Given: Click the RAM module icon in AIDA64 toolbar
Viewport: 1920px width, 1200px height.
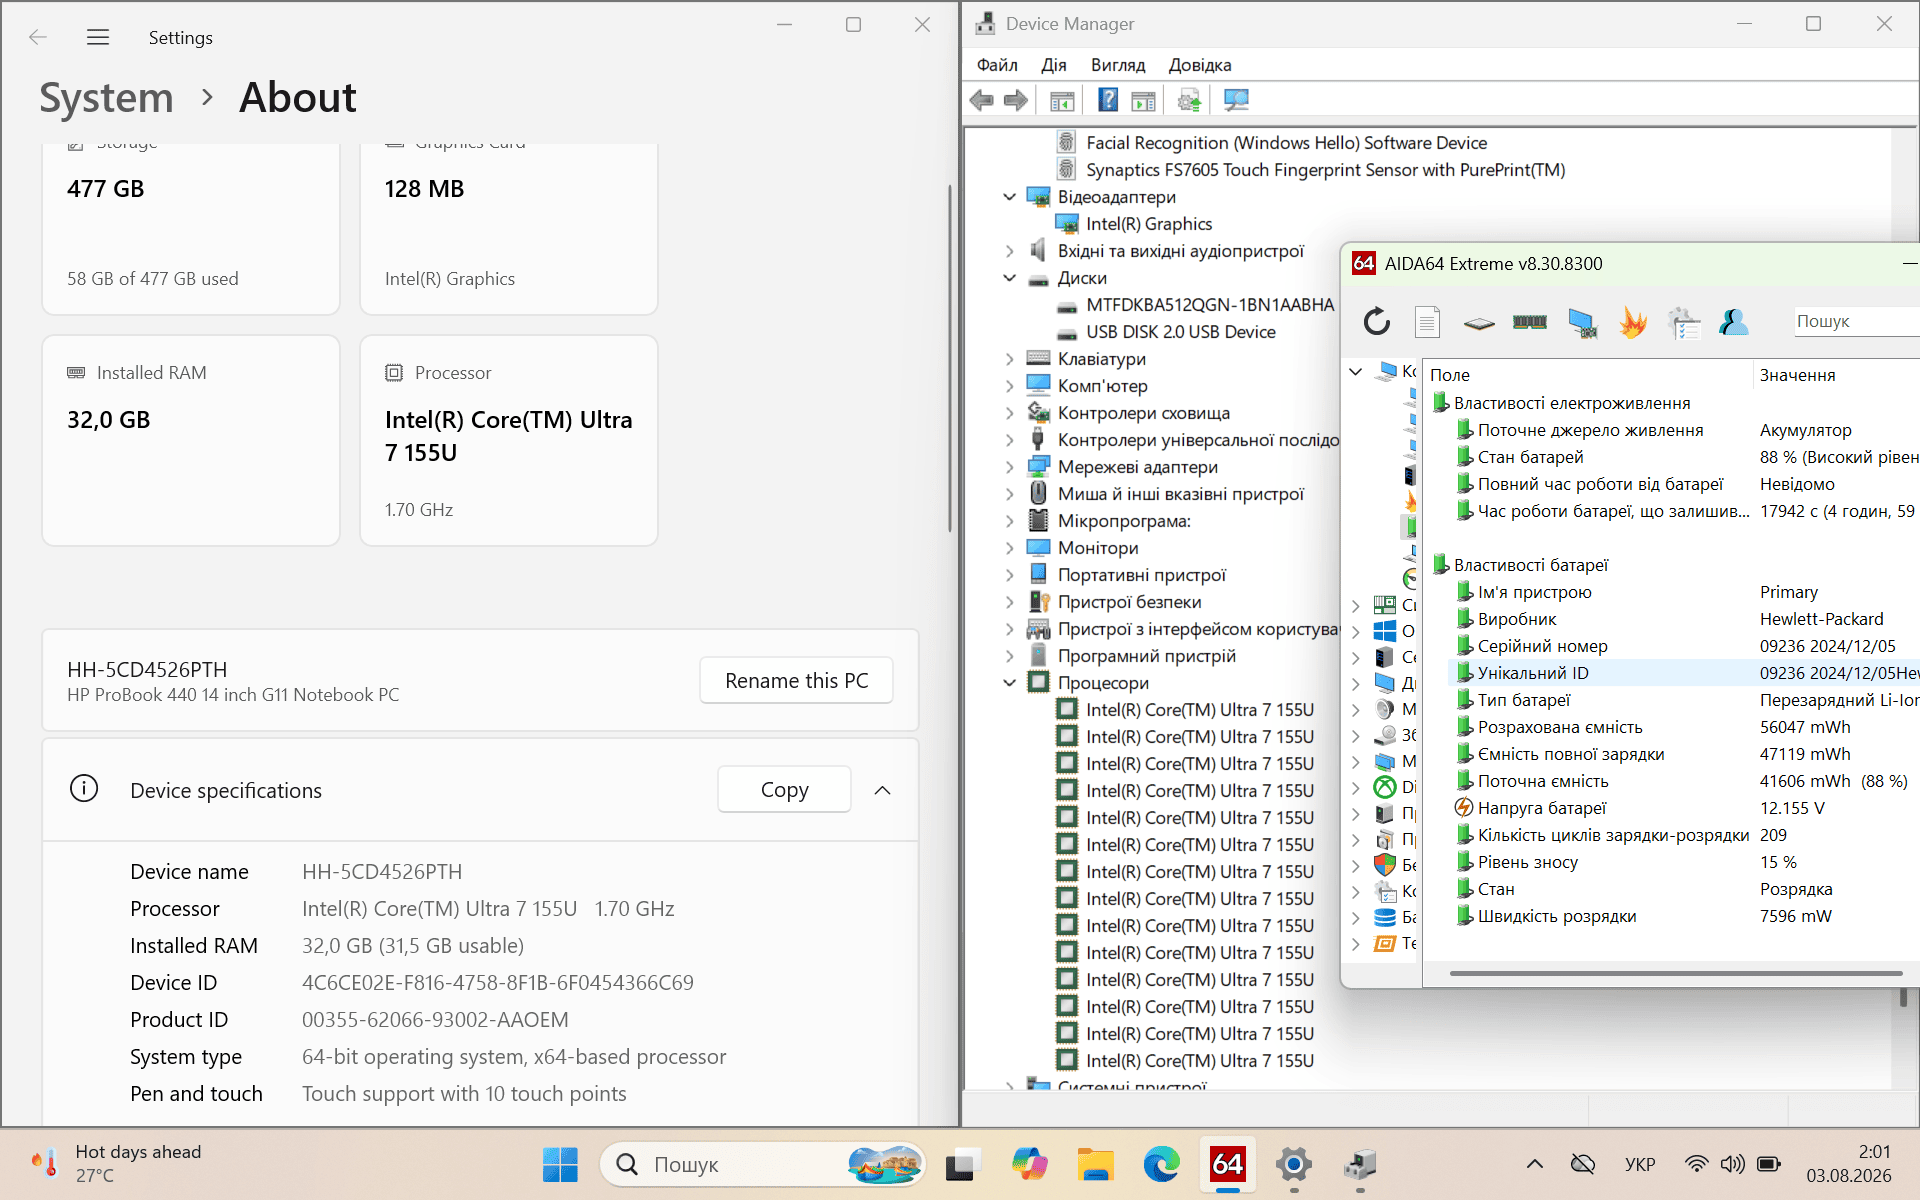Looking at the screenshot, I should (1530, 321).
